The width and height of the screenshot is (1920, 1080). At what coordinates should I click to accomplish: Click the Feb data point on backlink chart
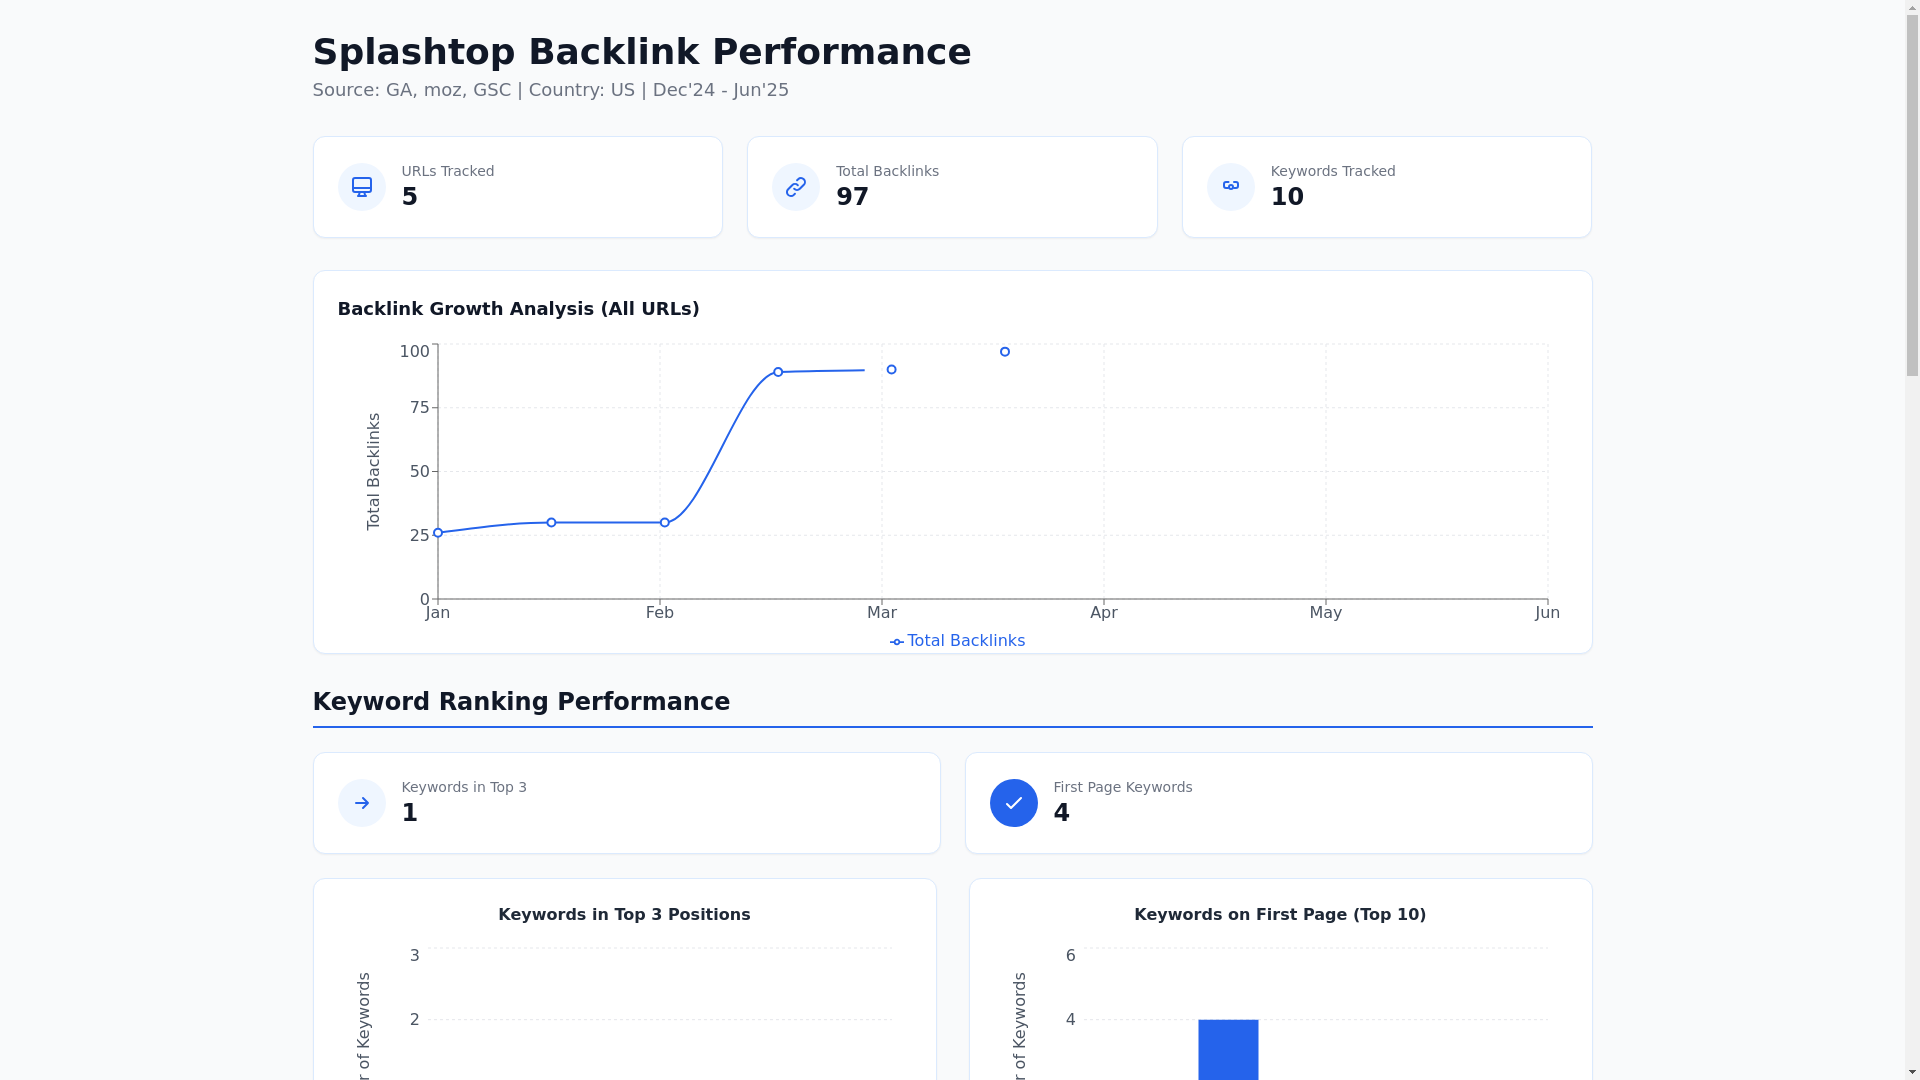click(664, 523)
